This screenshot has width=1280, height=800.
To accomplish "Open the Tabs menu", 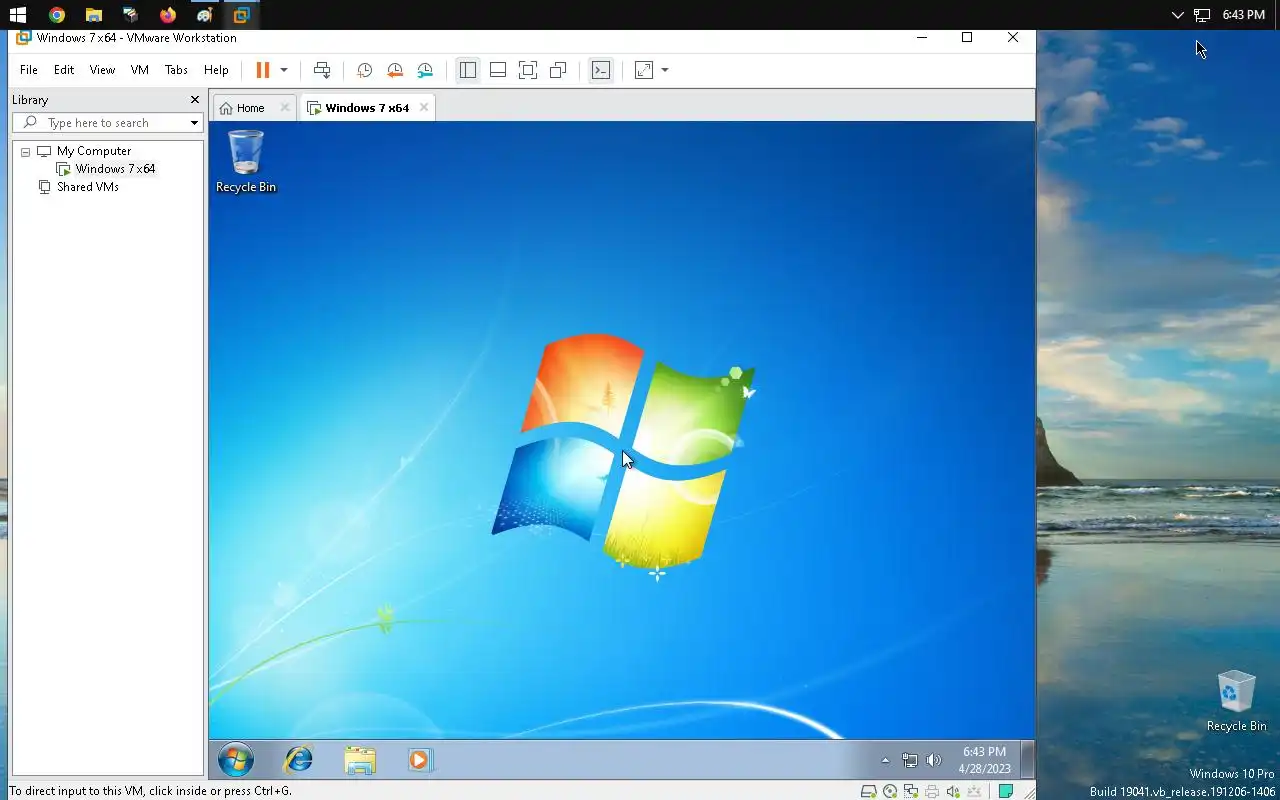I will pos(176,70).
